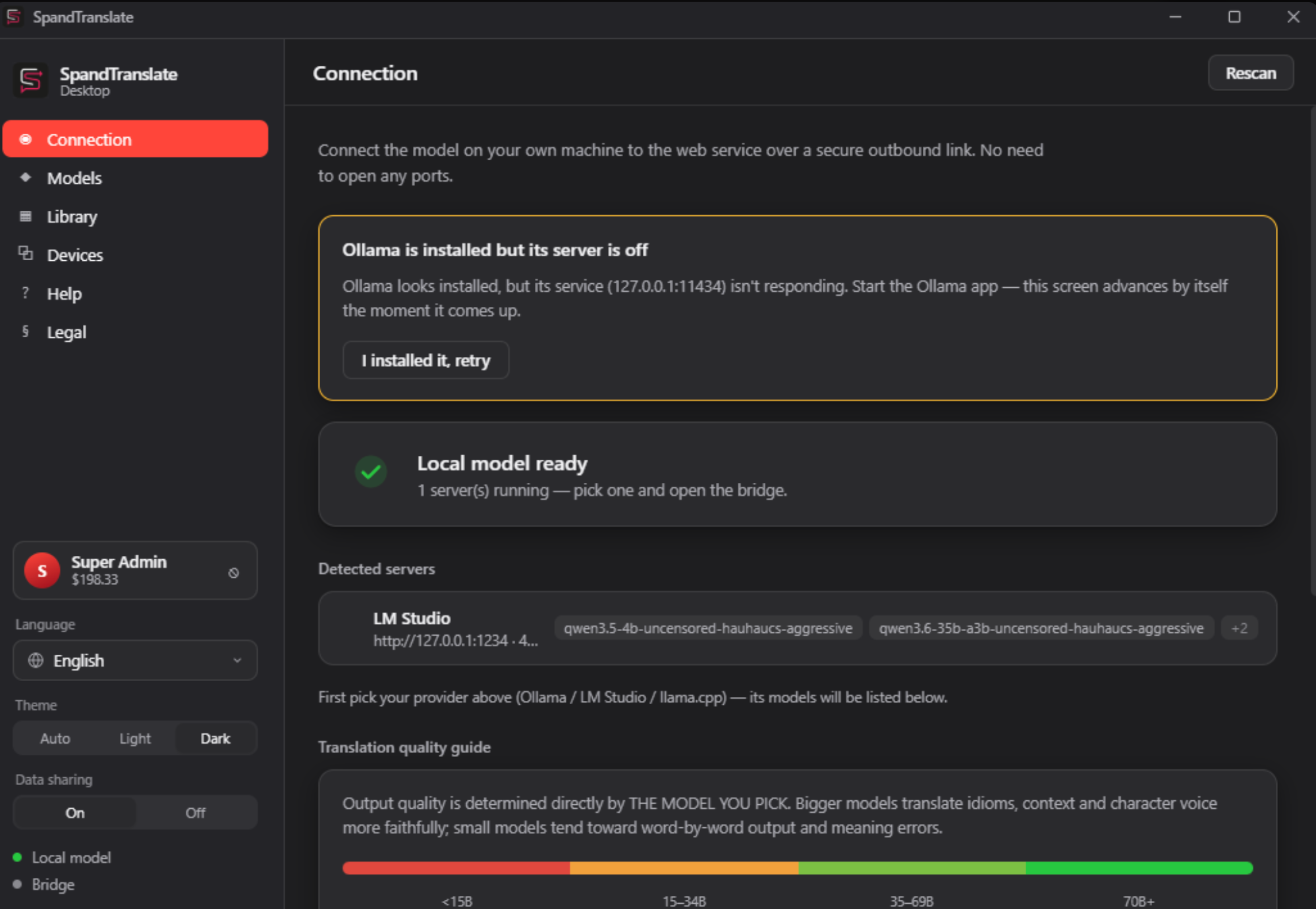Click the qwen3.6-35b-a3b-uncensored model chip
Screen dimensions: 1316x909
point(1042,628)
